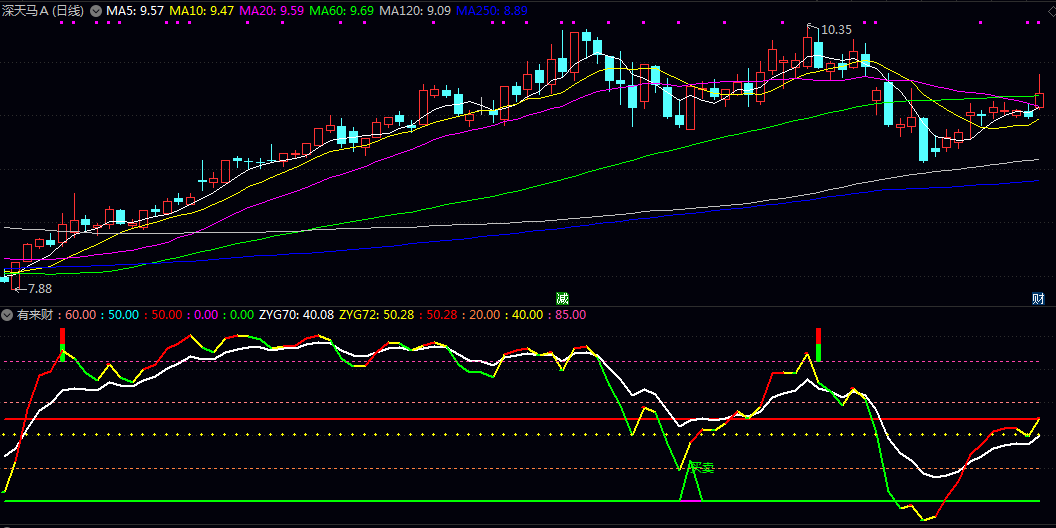This screenshot has height=528, width=1056.
Task: Click the blue MA250: 8.89 label
Action: coord(492,11)
